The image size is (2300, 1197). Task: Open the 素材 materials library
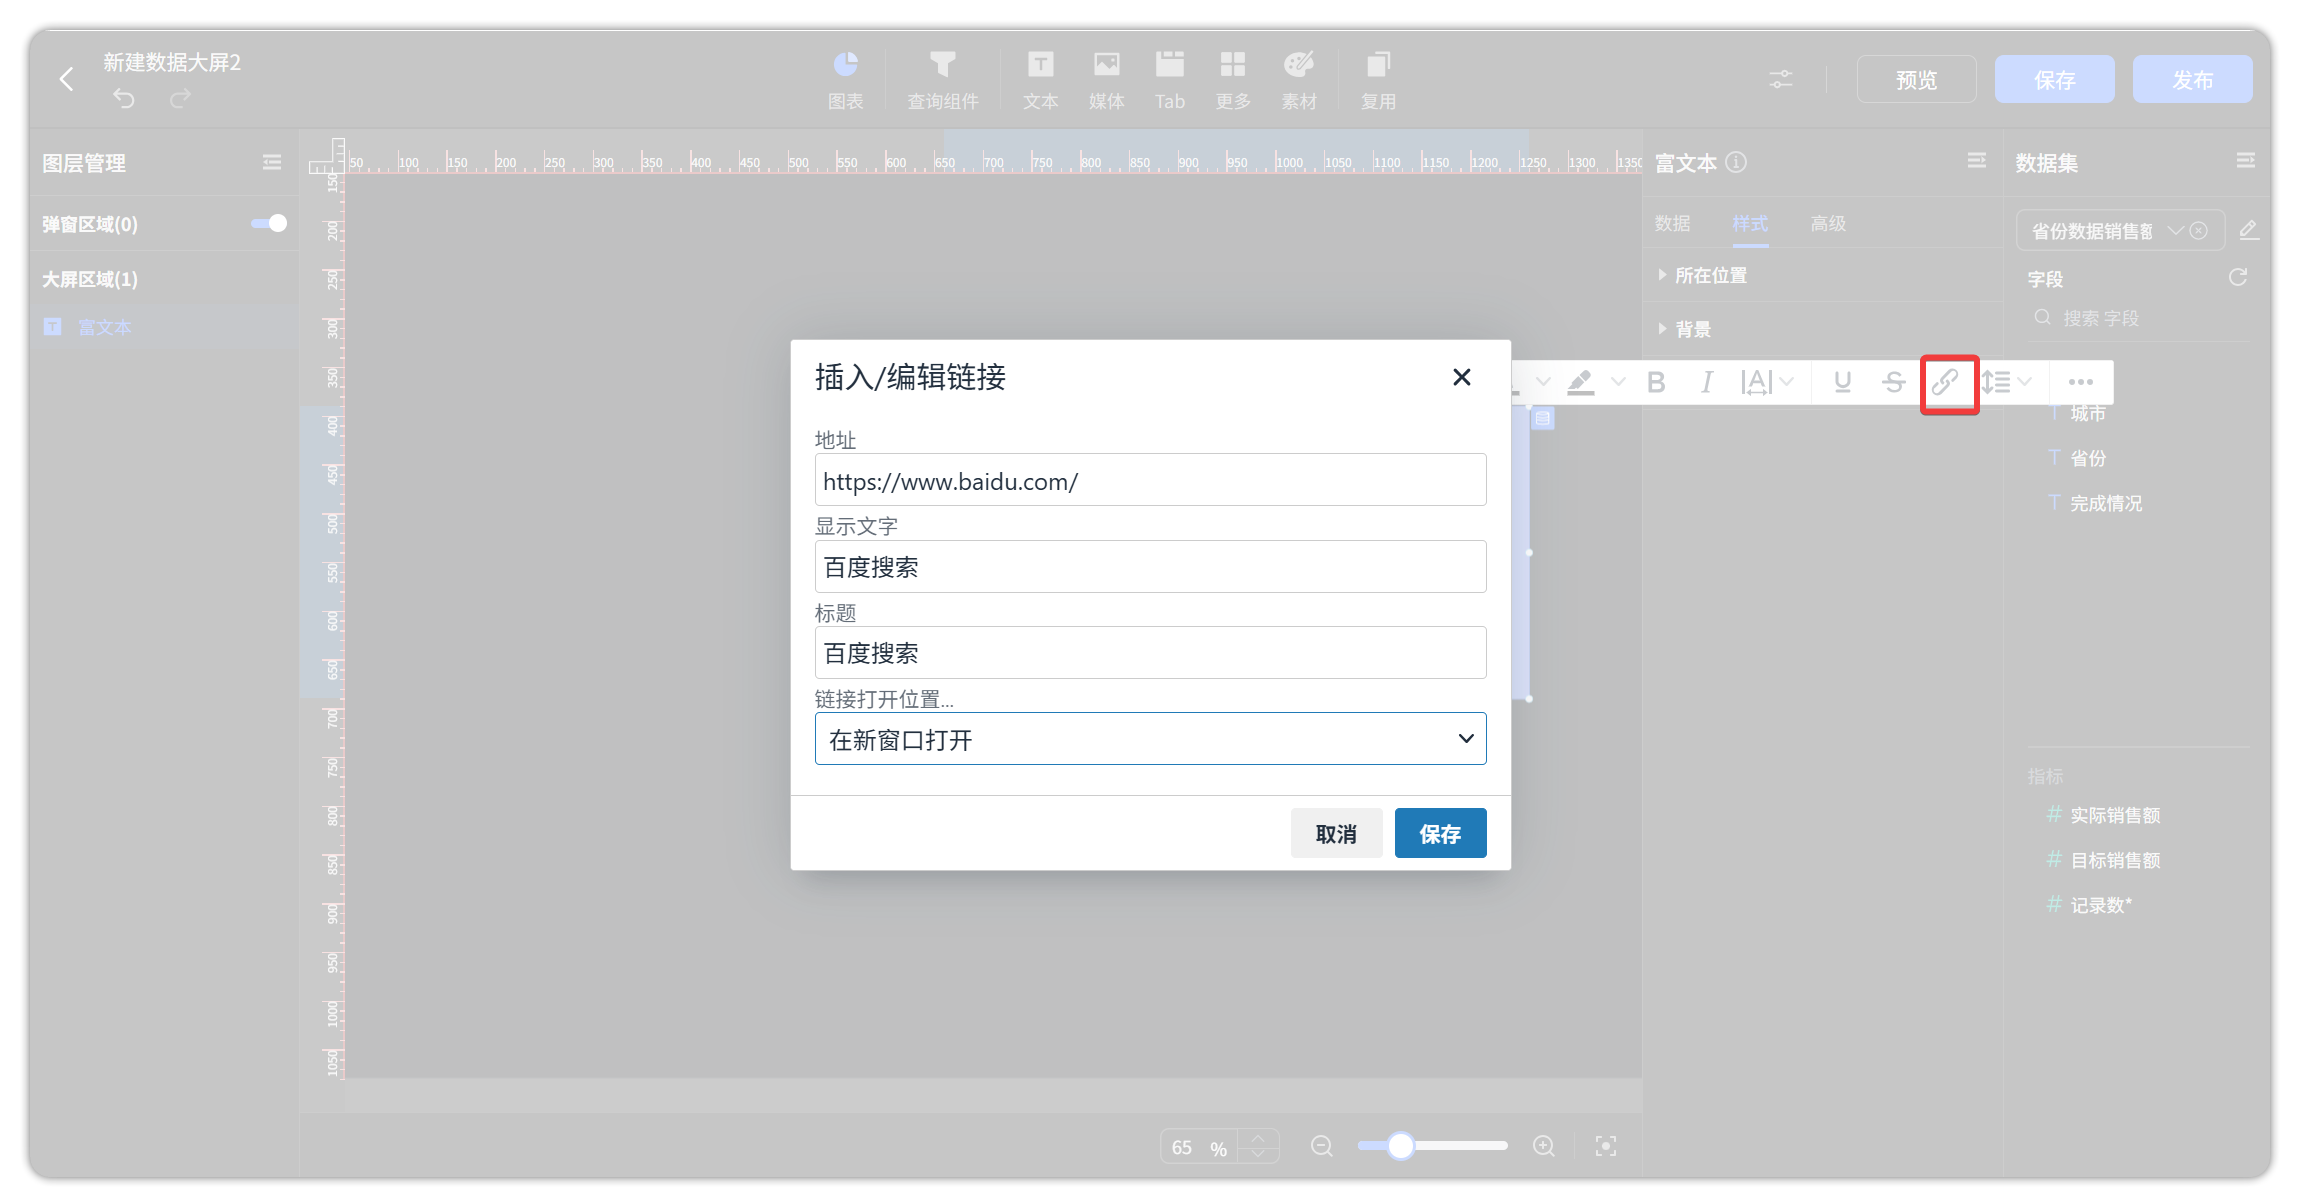click(1299, 80)
